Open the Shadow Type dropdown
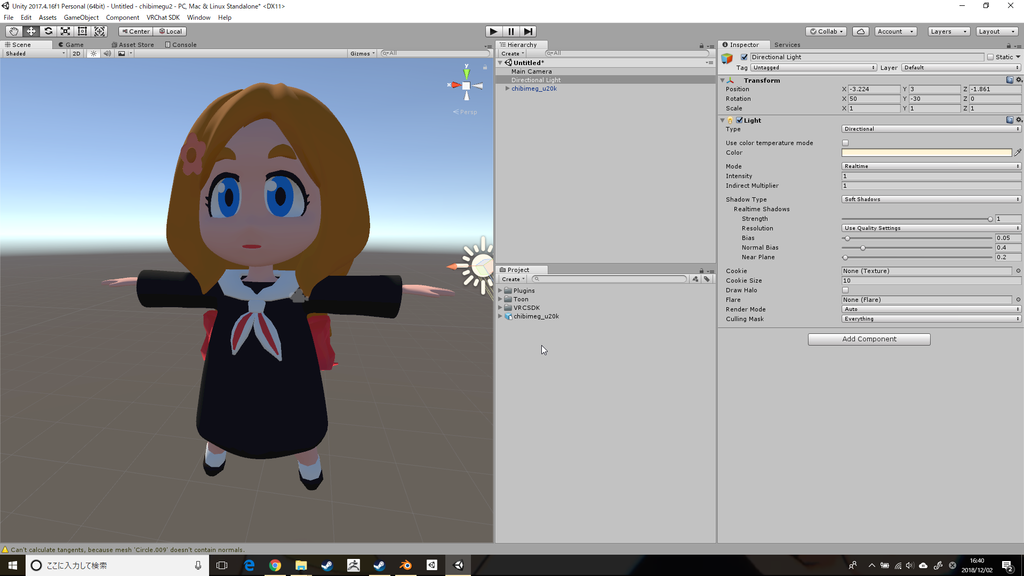The height and width of the screenshot is (576, 1024). (931, 199)
